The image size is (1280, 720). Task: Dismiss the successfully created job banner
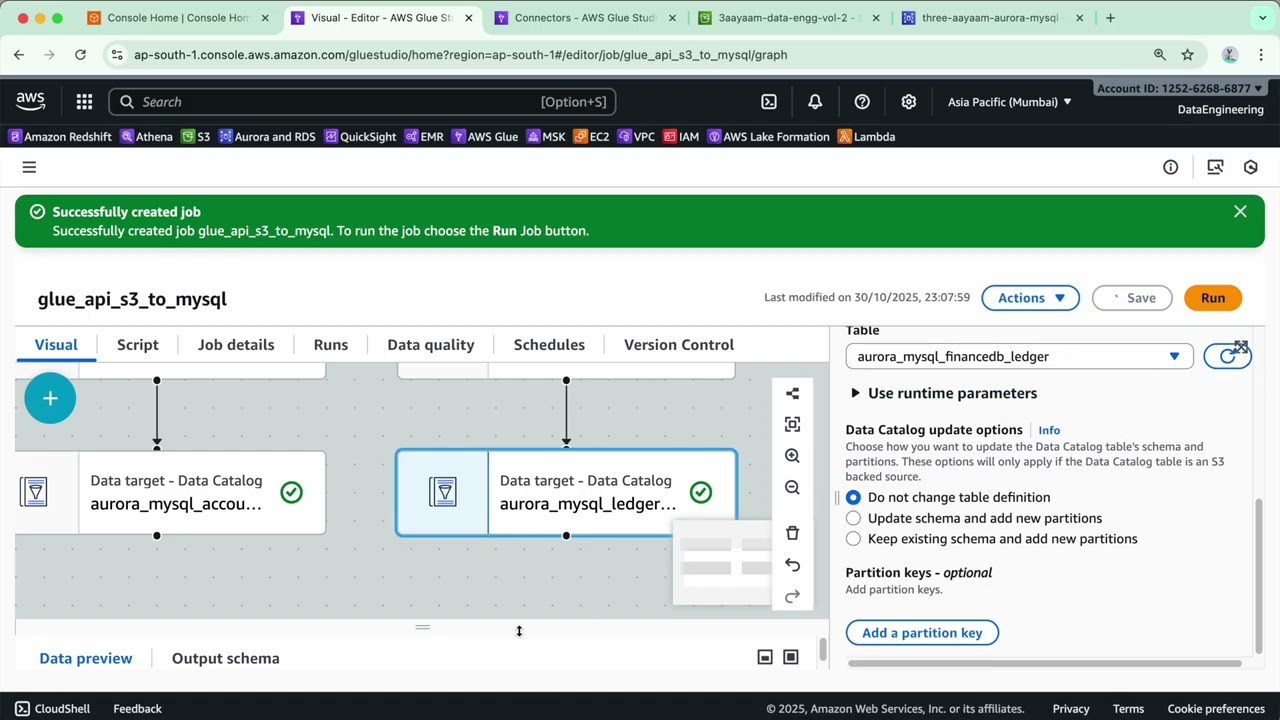[x=1240, y=211]
